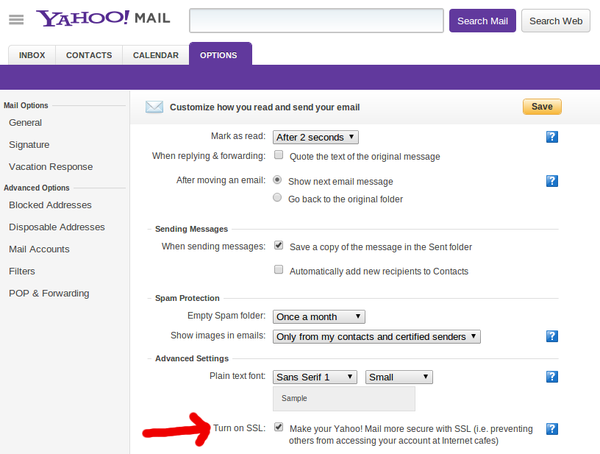
Task: Enable quoting original message text checkbox
Action: pyautogui.click(x=279, y=156)
